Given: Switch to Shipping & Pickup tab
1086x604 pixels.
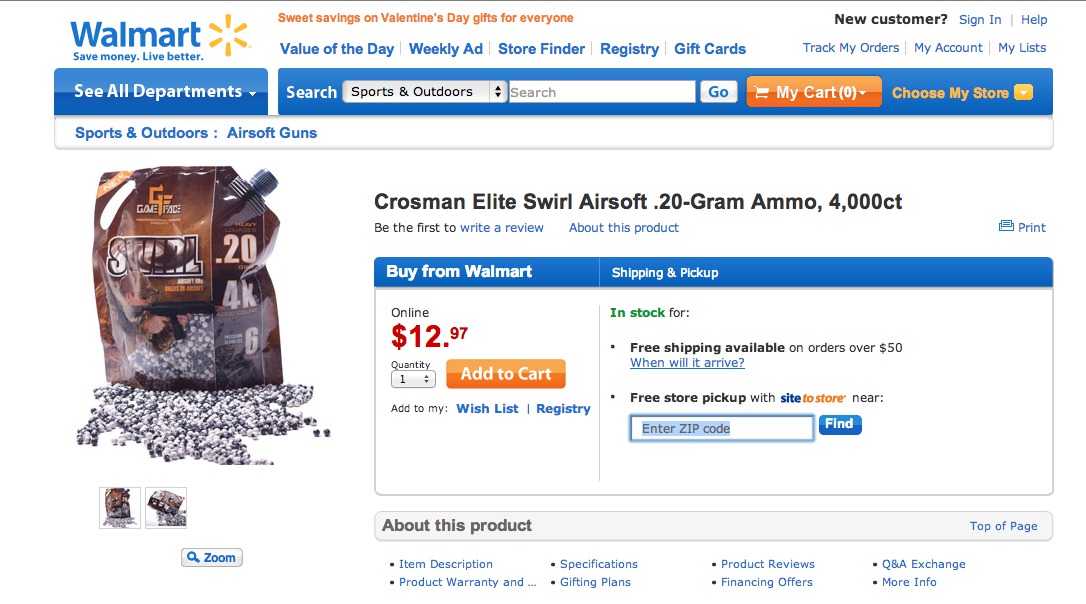Looking at the screenshot, I should pyautogui.click(x=665, y=272).
